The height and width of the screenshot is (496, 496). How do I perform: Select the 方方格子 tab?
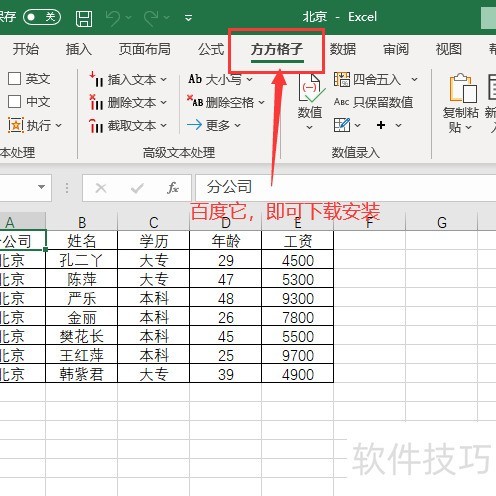pos(277,49)
